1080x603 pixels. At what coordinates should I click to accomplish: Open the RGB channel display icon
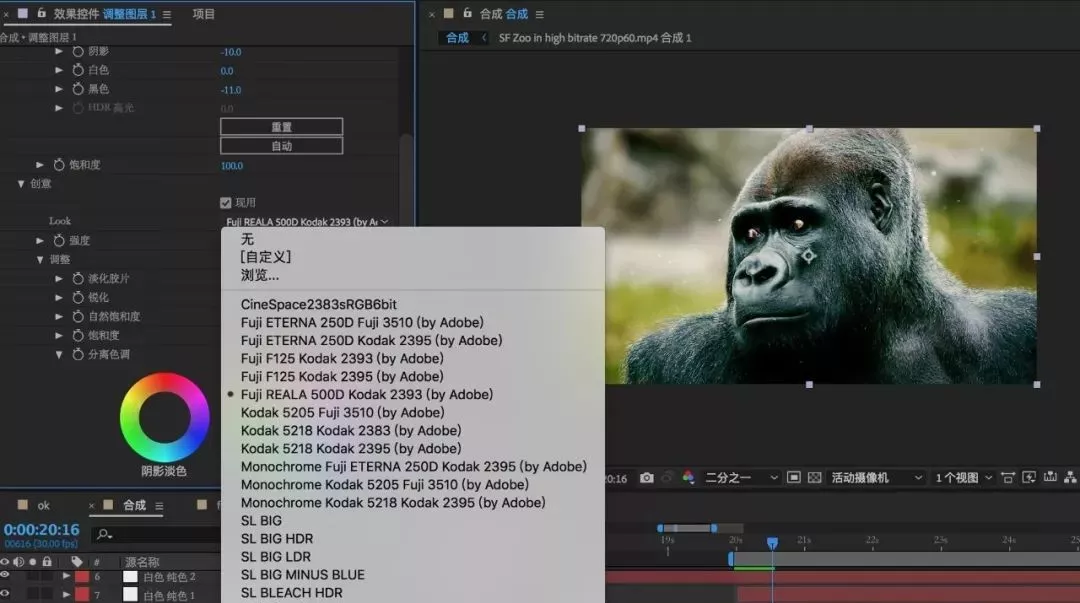coord(688,478)
